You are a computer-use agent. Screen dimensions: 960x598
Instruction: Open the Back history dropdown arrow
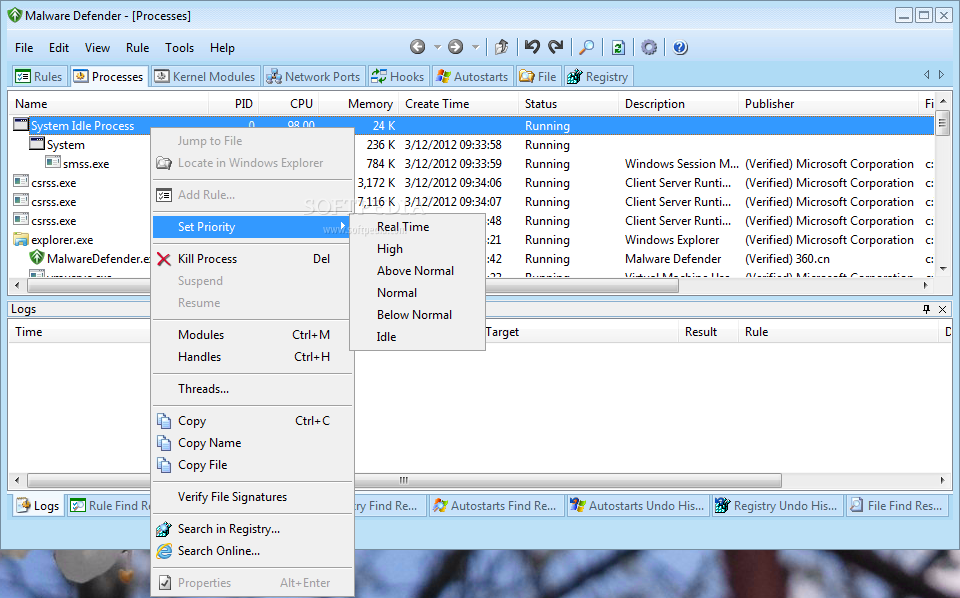point(437,47)
